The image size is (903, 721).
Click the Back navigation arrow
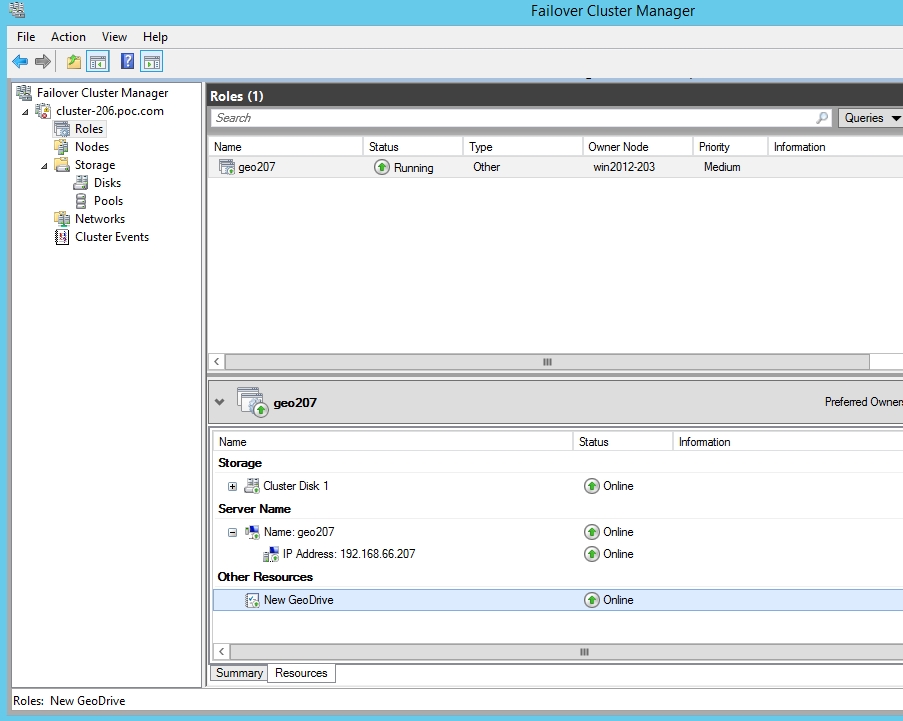21,61
